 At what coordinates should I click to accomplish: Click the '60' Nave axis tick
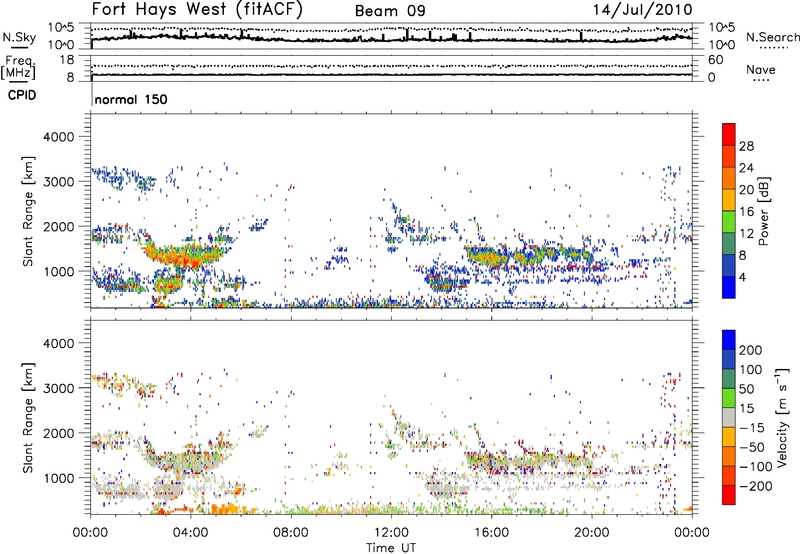click(716, 60)
